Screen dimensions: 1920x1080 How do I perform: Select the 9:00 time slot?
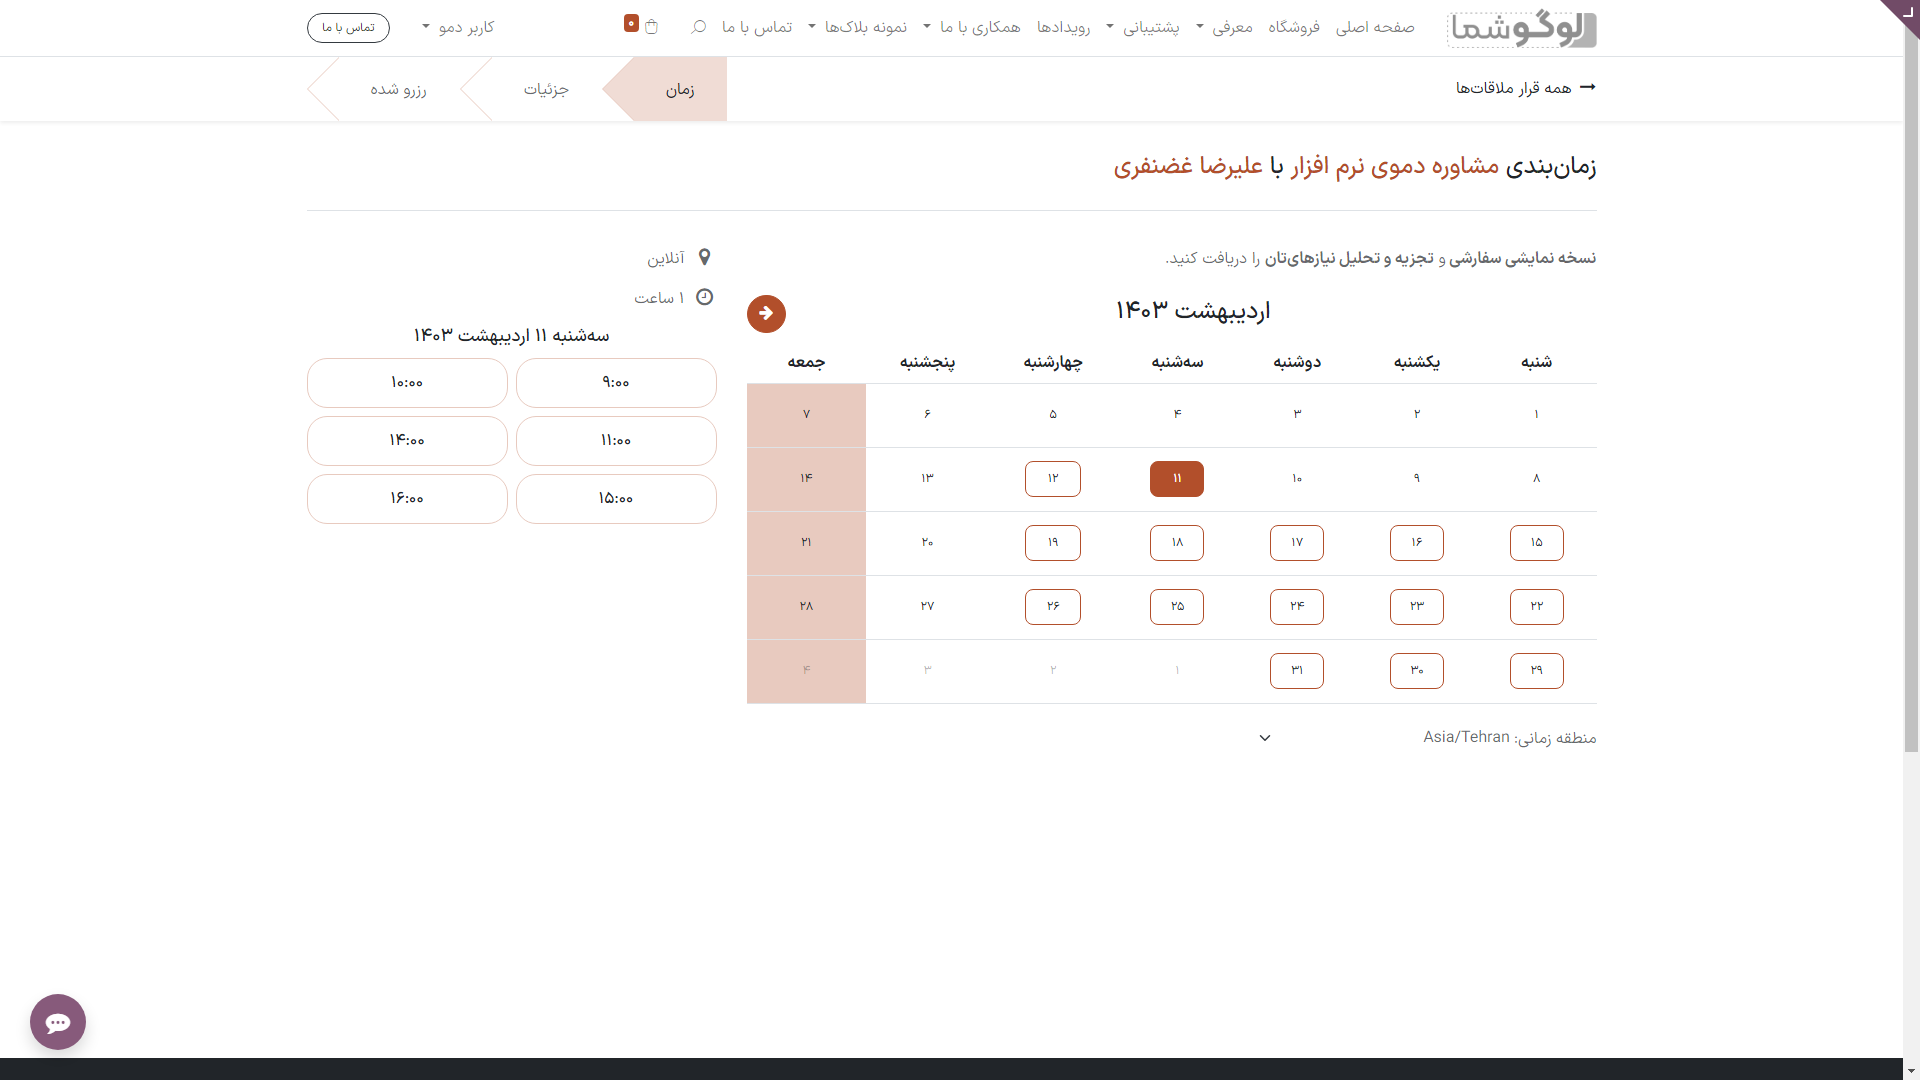(616, 383)
